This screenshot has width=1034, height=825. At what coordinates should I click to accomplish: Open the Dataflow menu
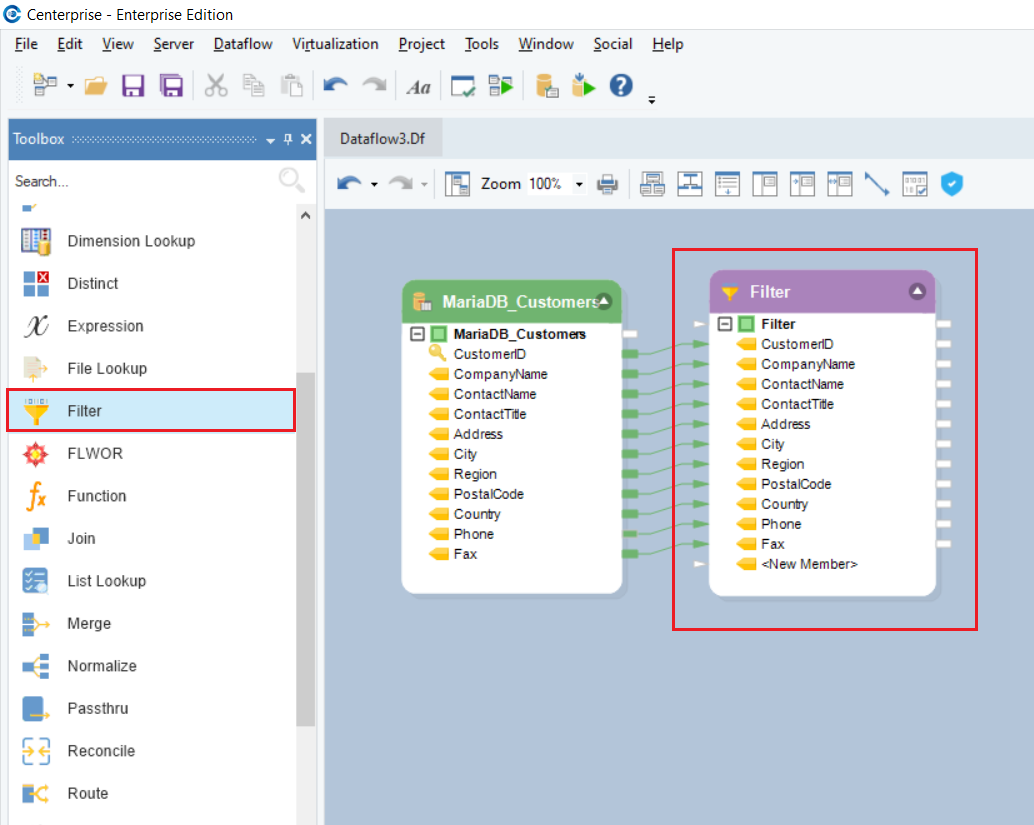click(x=243, y=44)
